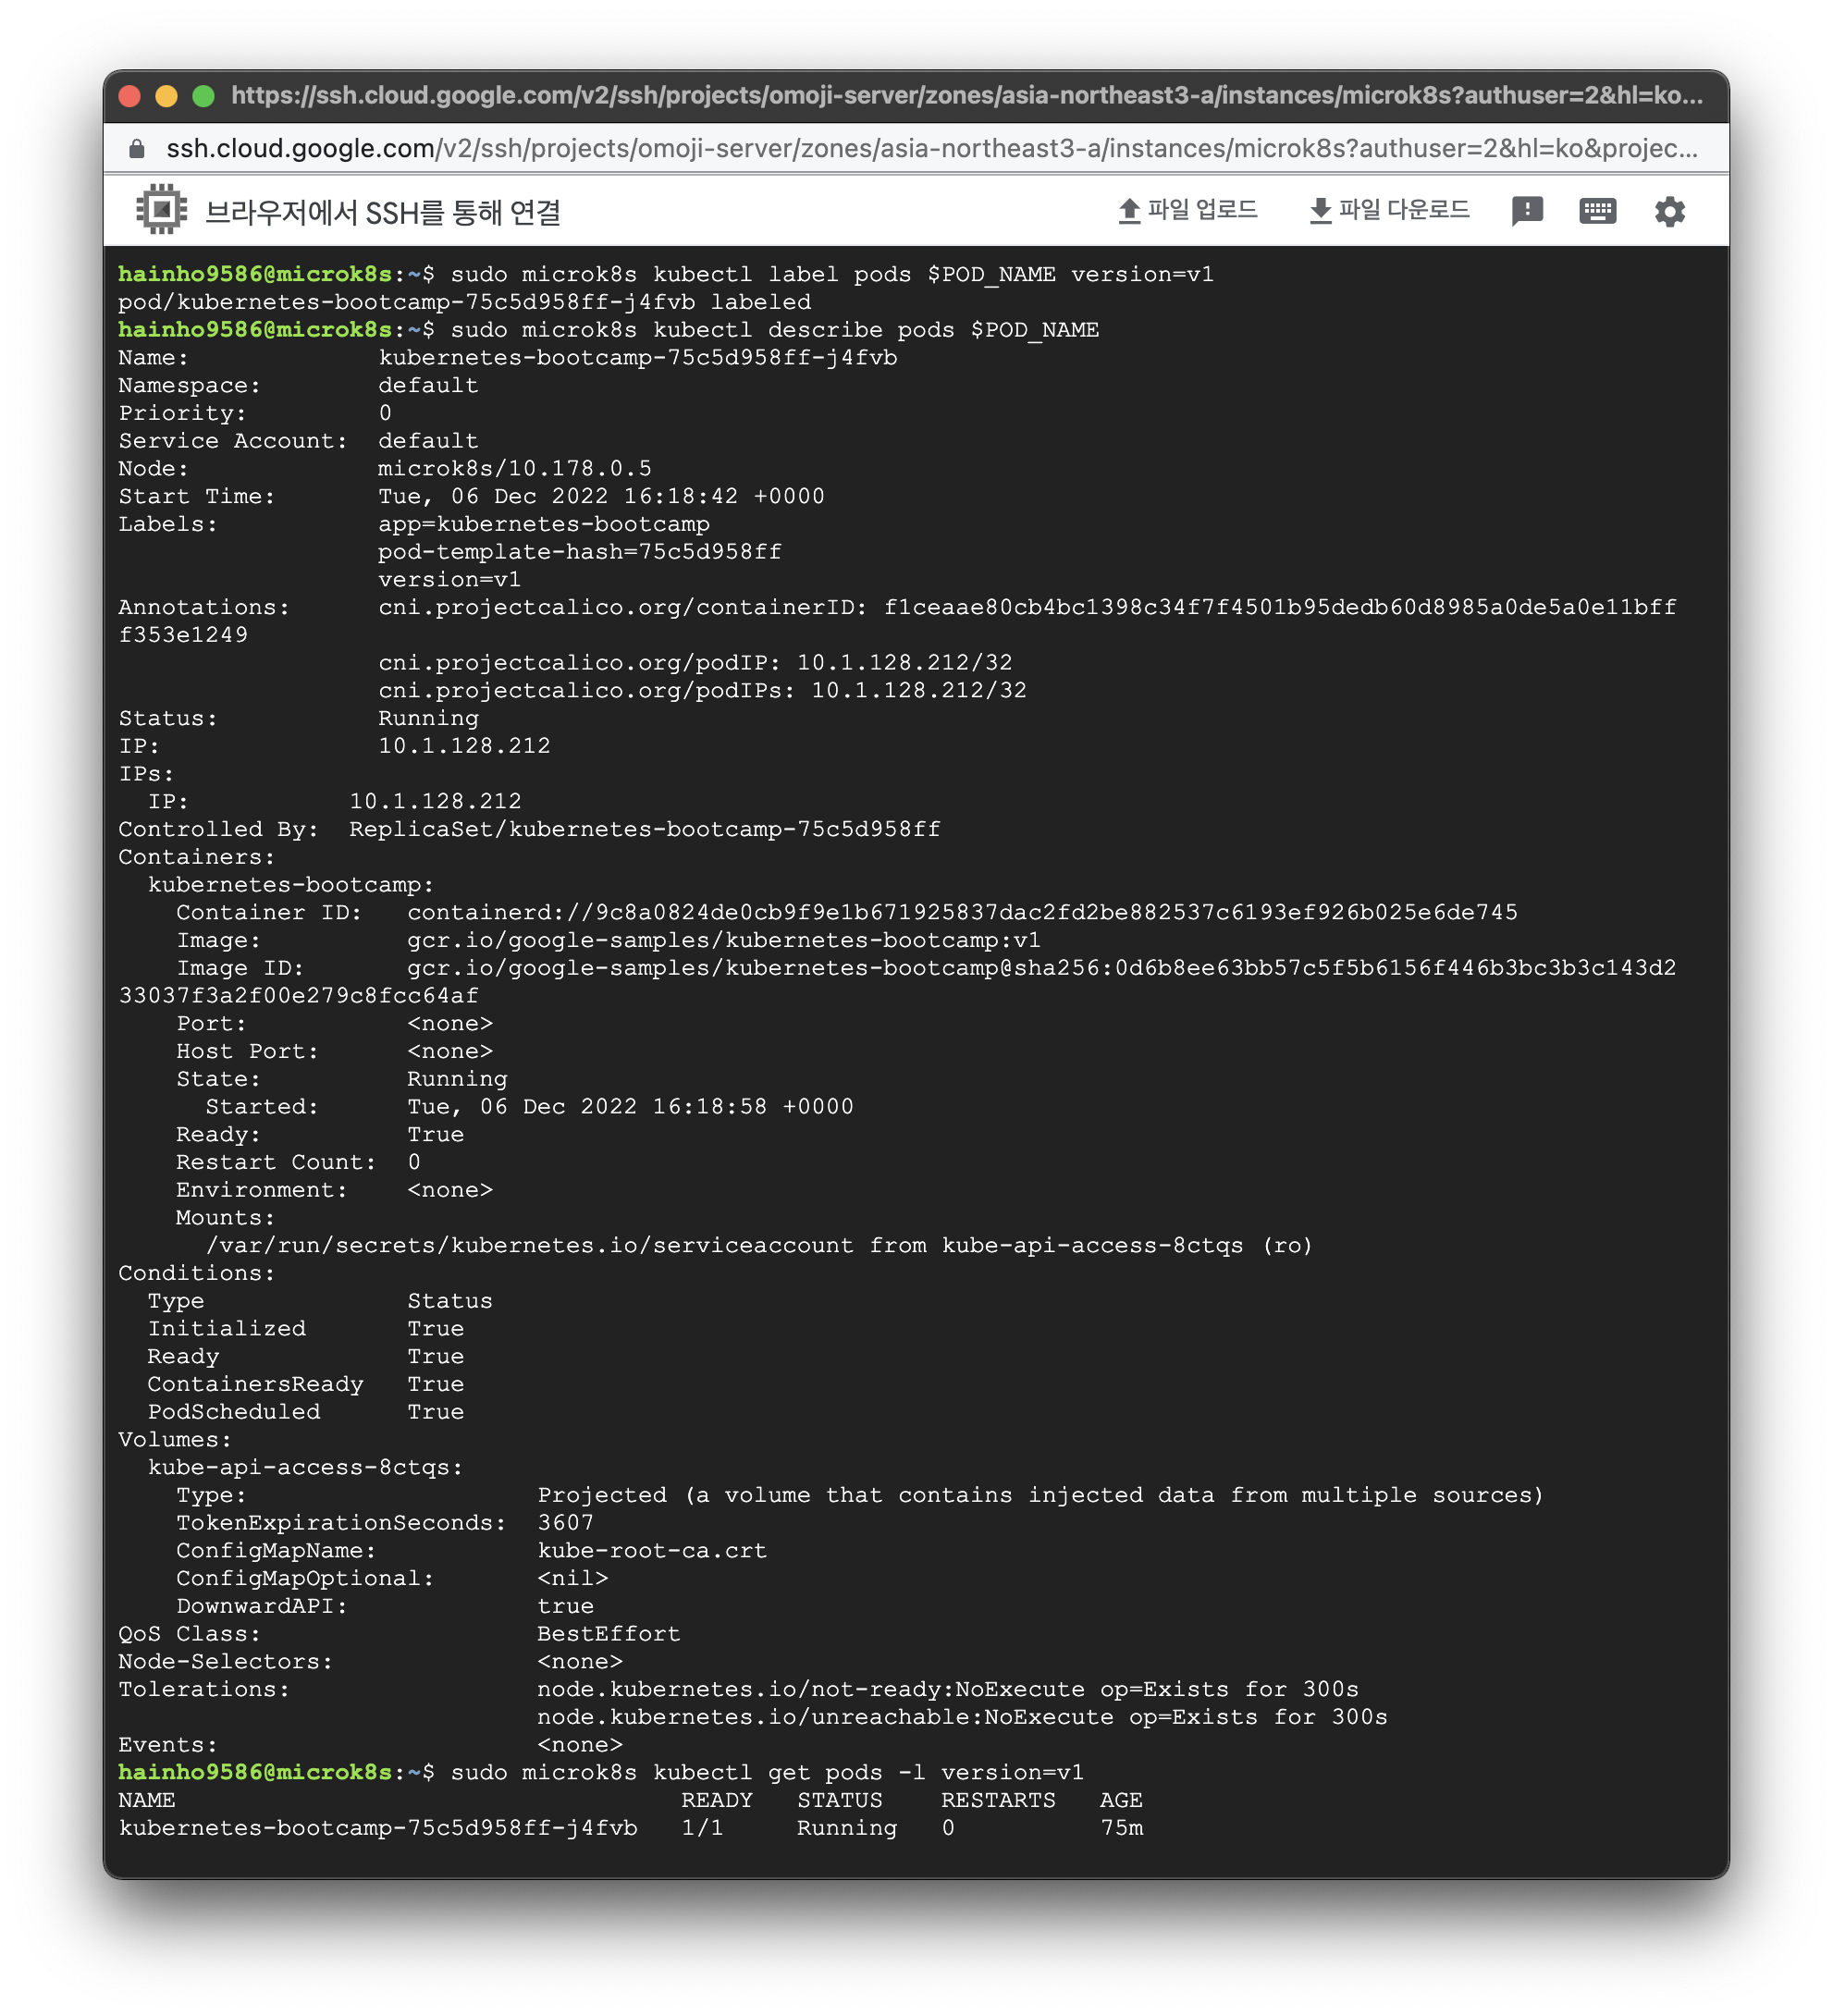The image size is (1833, 2016).
Task: Click the version=v1 entry under Labels
Action: pos(449,580)
